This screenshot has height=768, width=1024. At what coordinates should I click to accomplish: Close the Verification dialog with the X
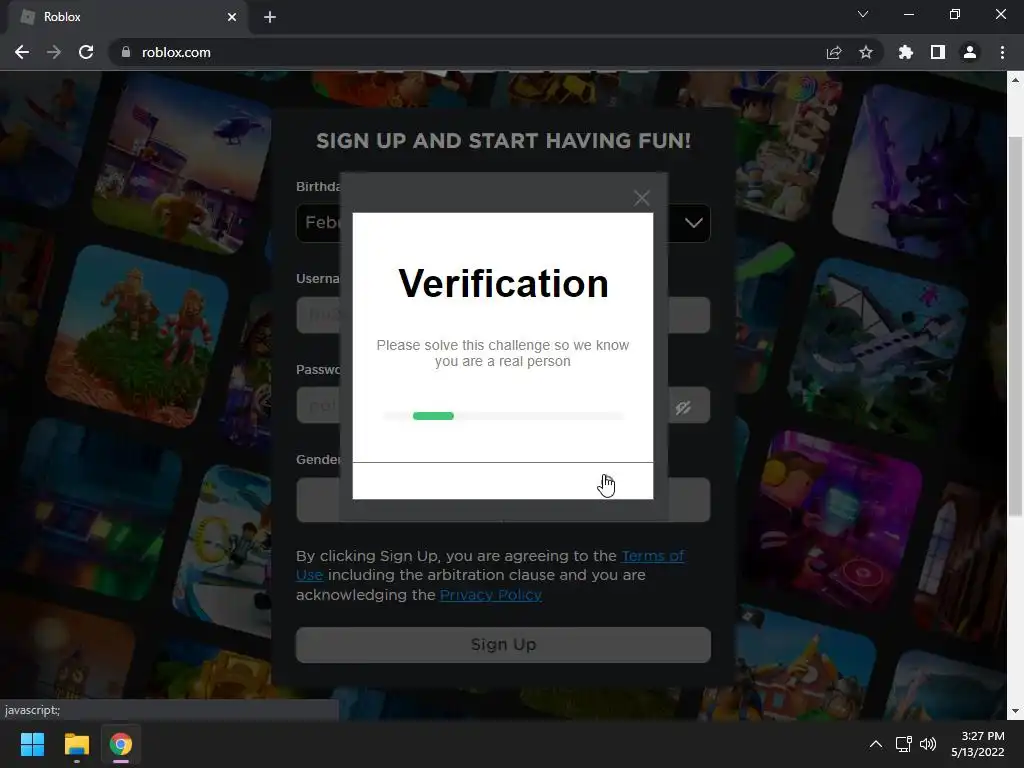641,198
